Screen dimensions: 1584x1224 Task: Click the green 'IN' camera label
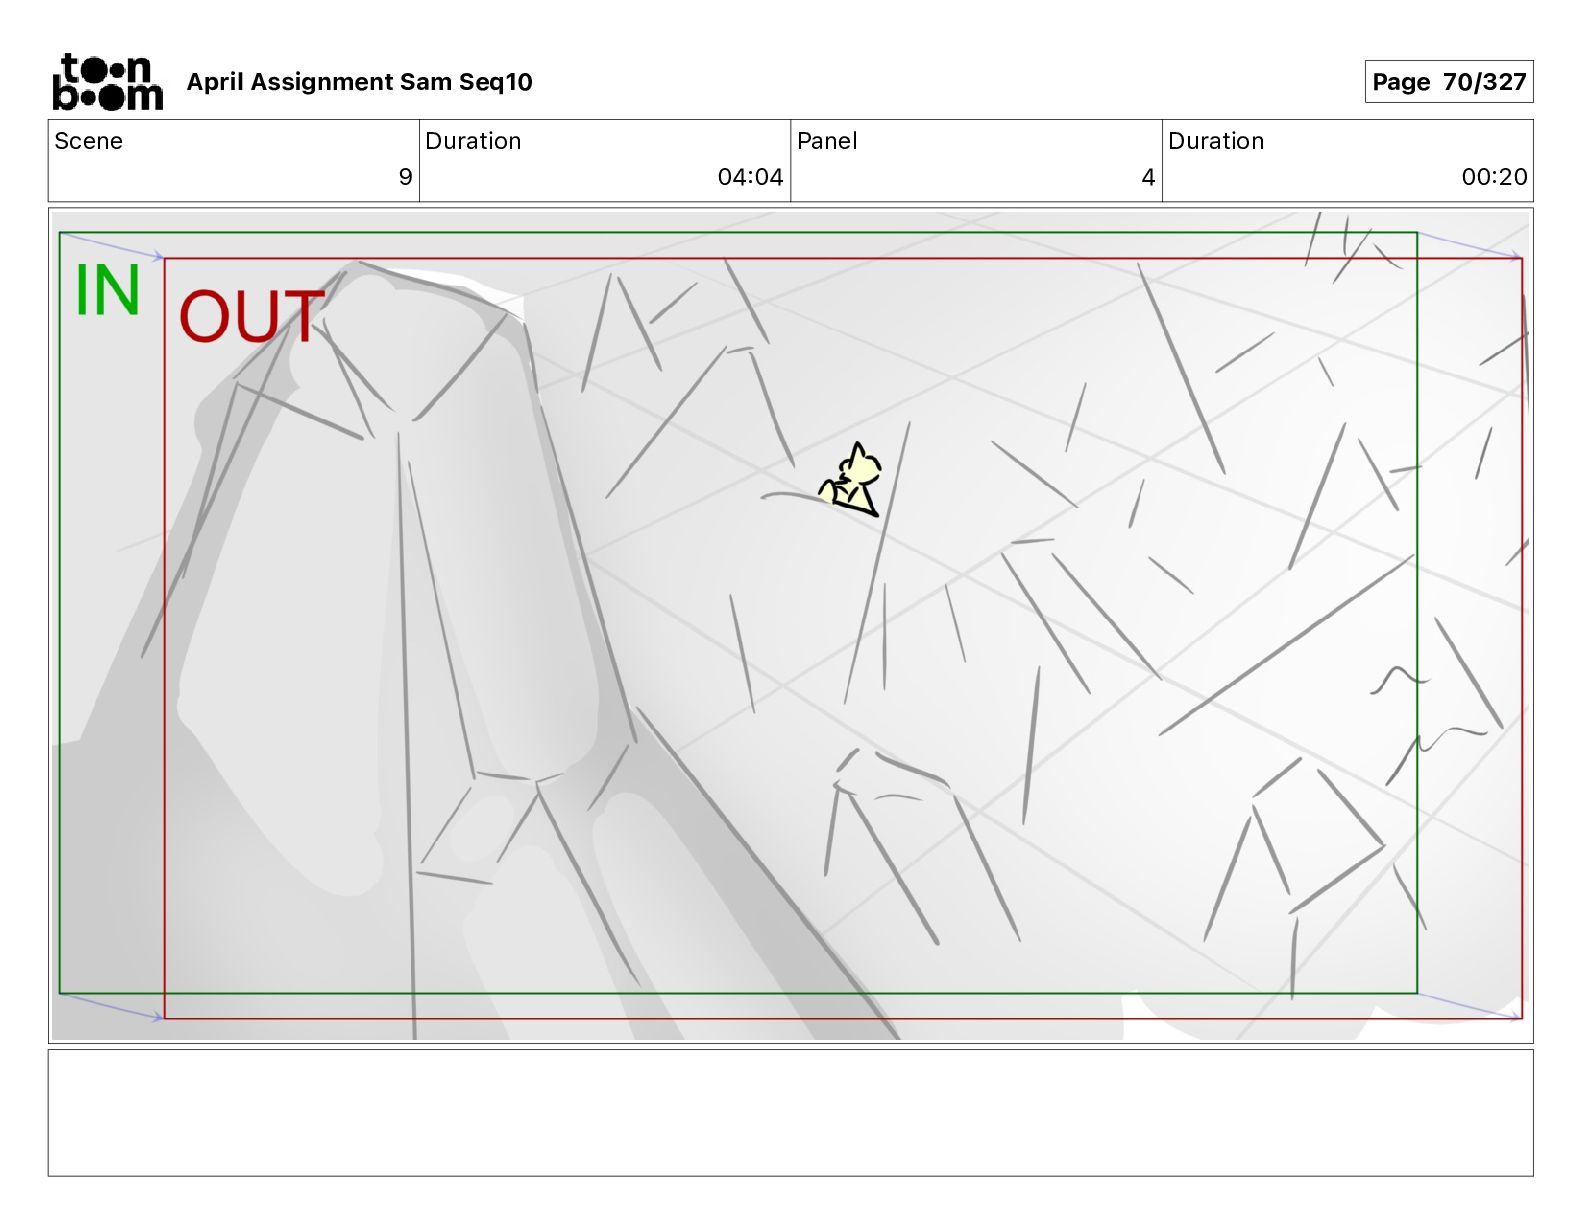pyautogui.click(x=107, y=291)
